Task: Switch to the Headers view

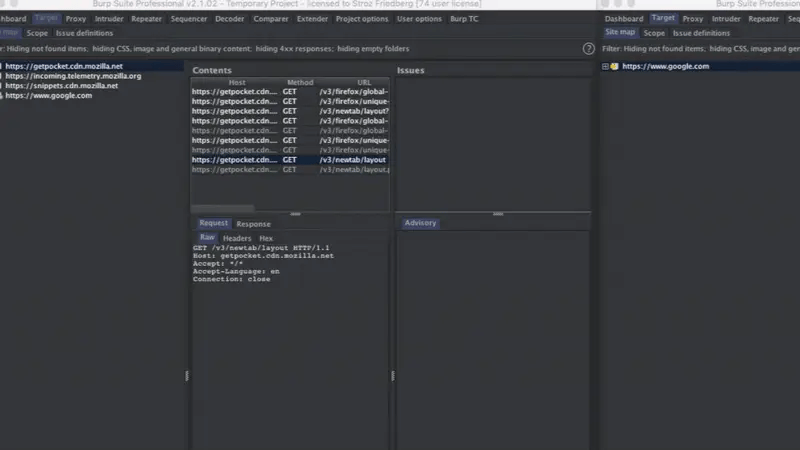Action: click(237, 239)
